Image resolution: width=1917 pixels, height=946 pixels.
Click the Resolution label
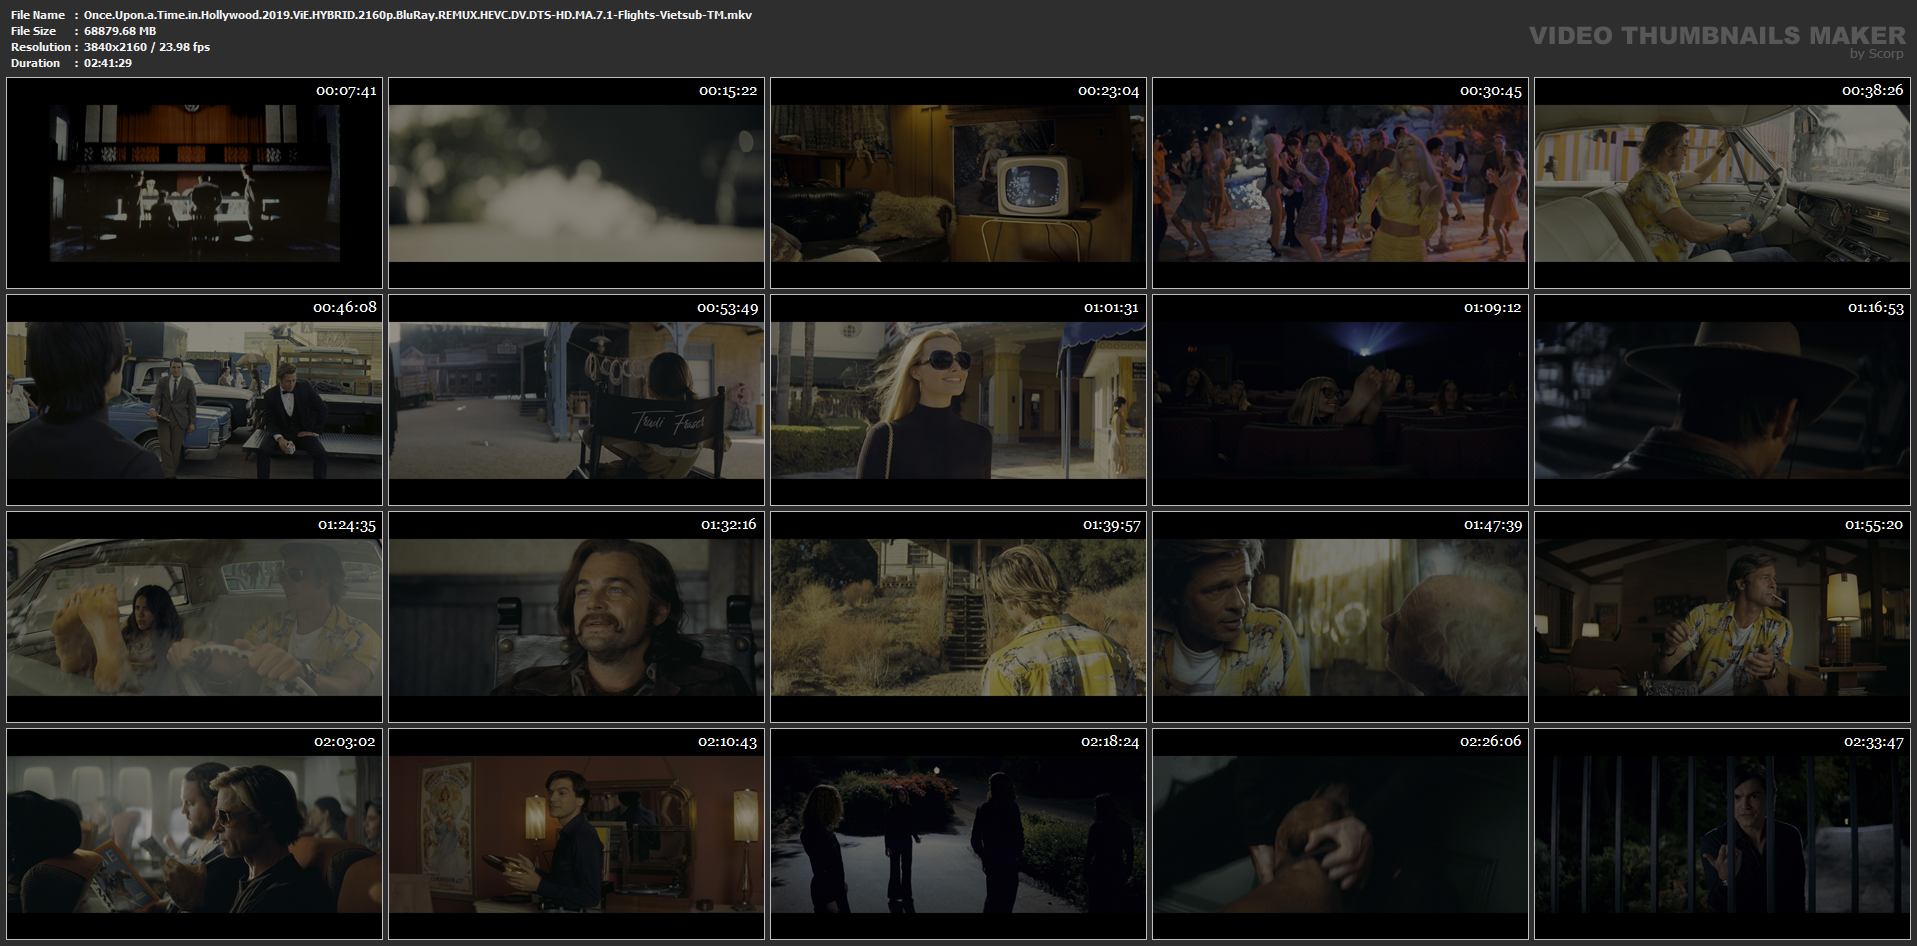[x=41, y=47]
